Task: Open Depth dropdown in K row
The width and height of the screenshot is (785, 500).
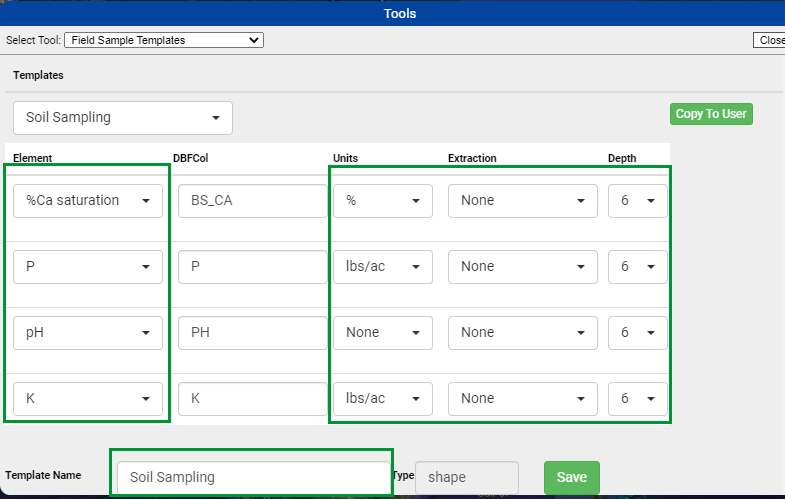Action: (637, 399)
